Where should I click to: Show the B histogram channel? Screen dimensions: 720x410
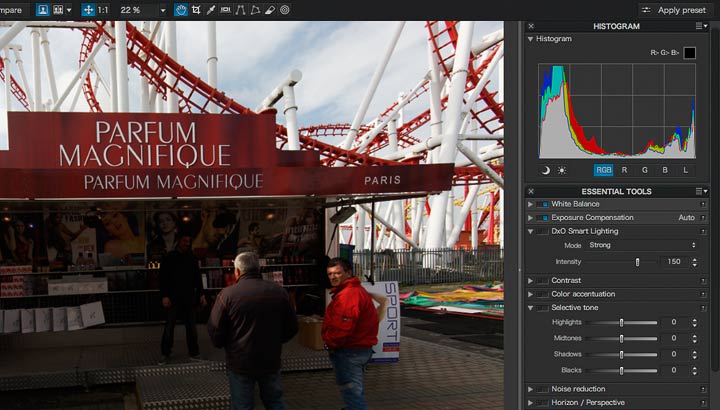tap(665, 170)
